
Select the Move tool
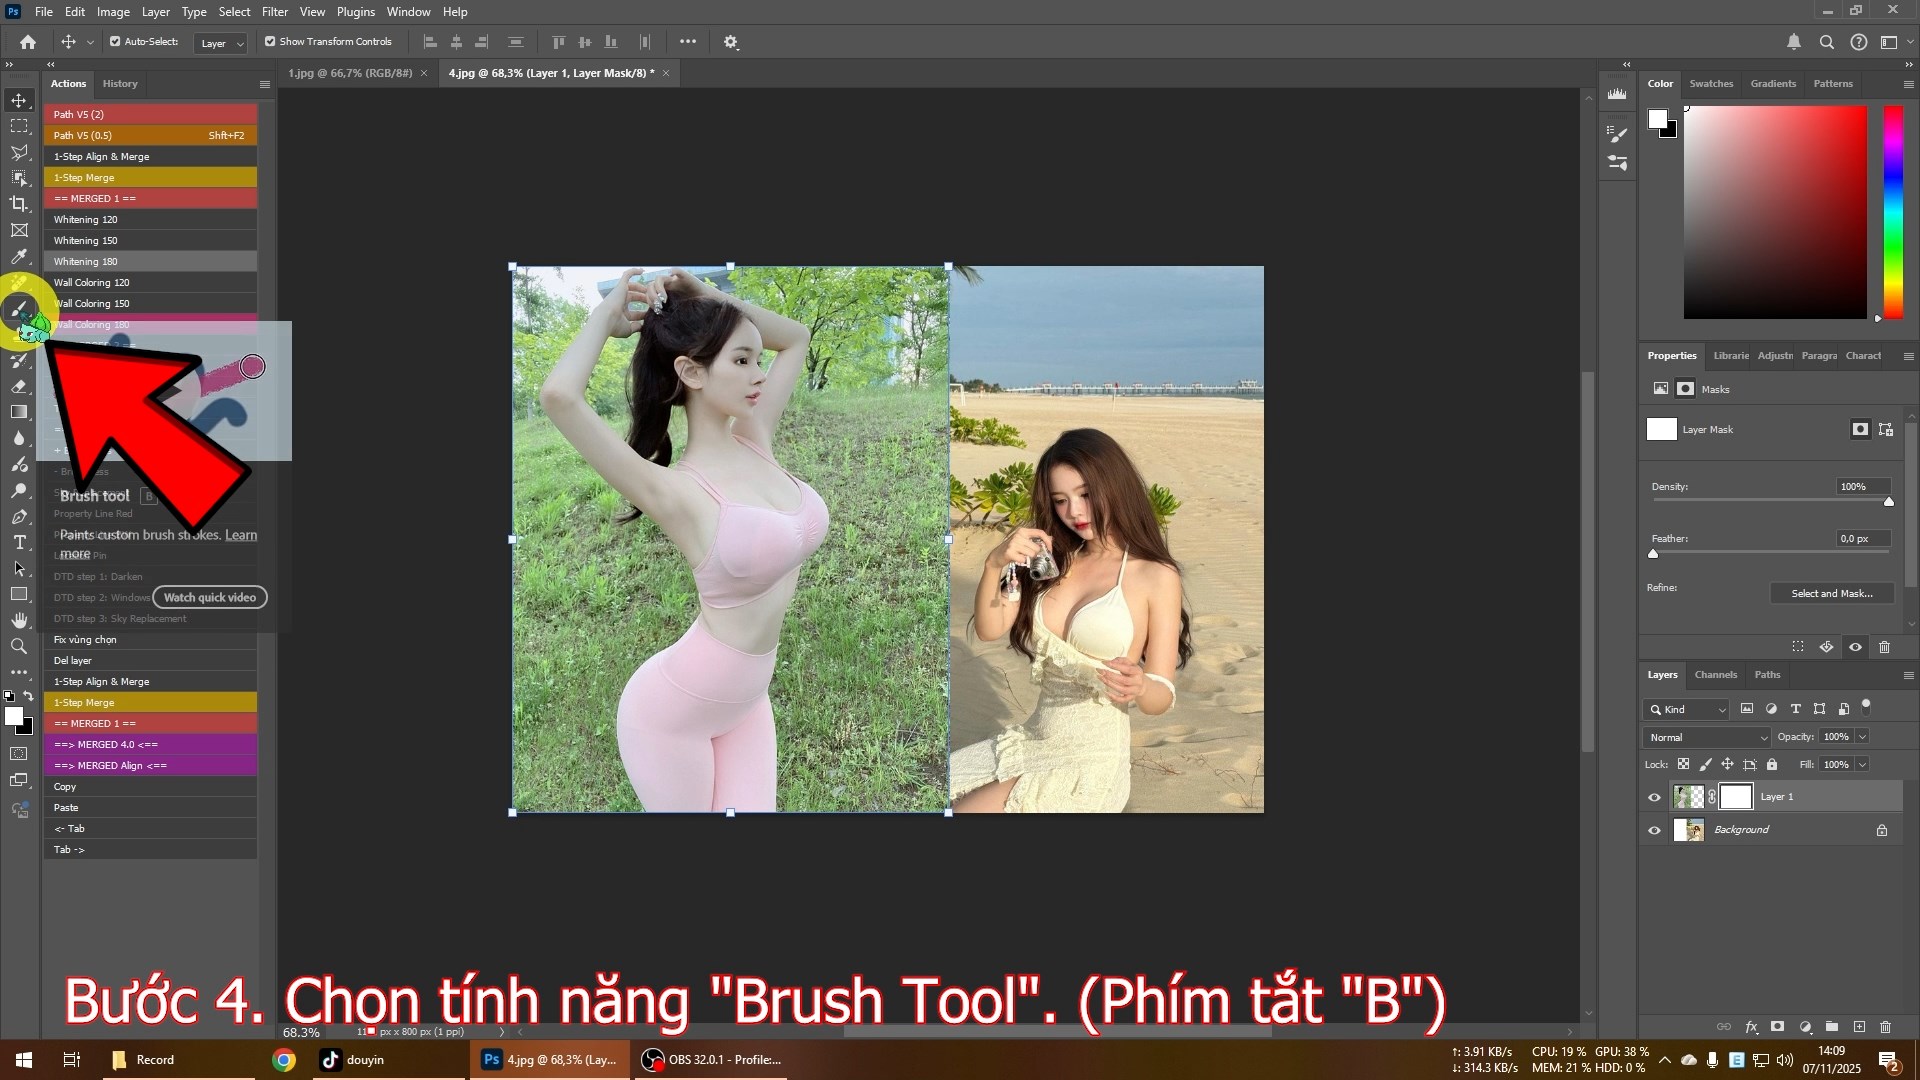19,100
